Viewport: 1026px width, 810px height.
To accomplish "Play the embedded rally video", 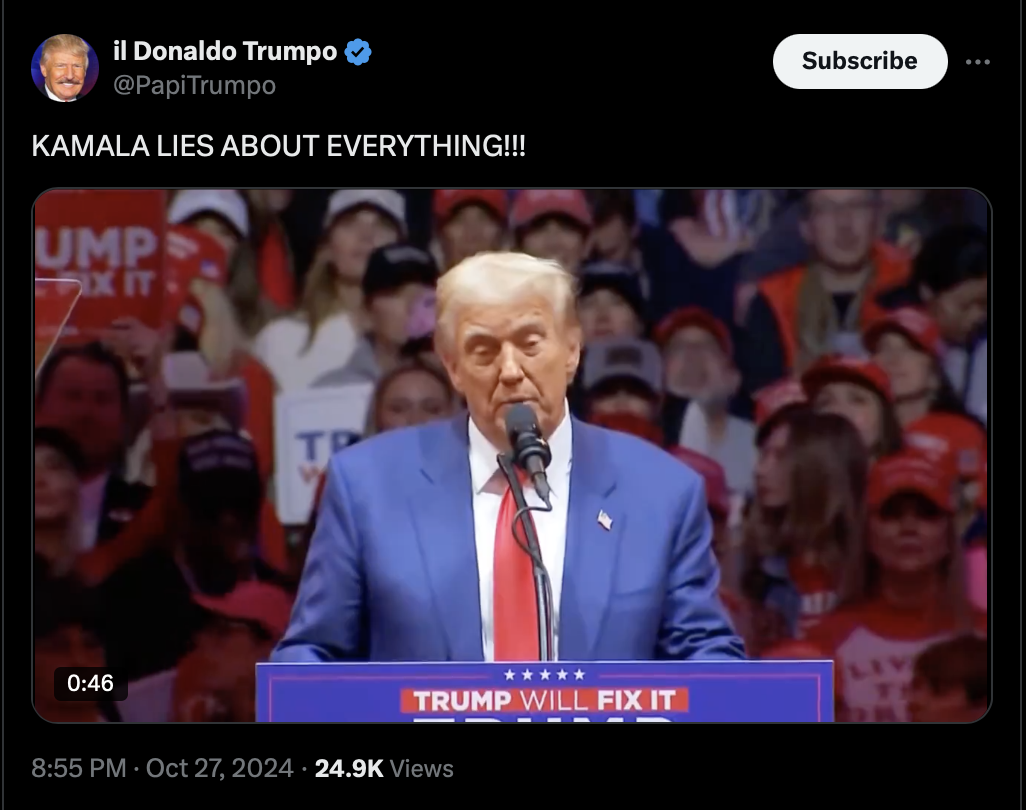I will click(512, 455).
